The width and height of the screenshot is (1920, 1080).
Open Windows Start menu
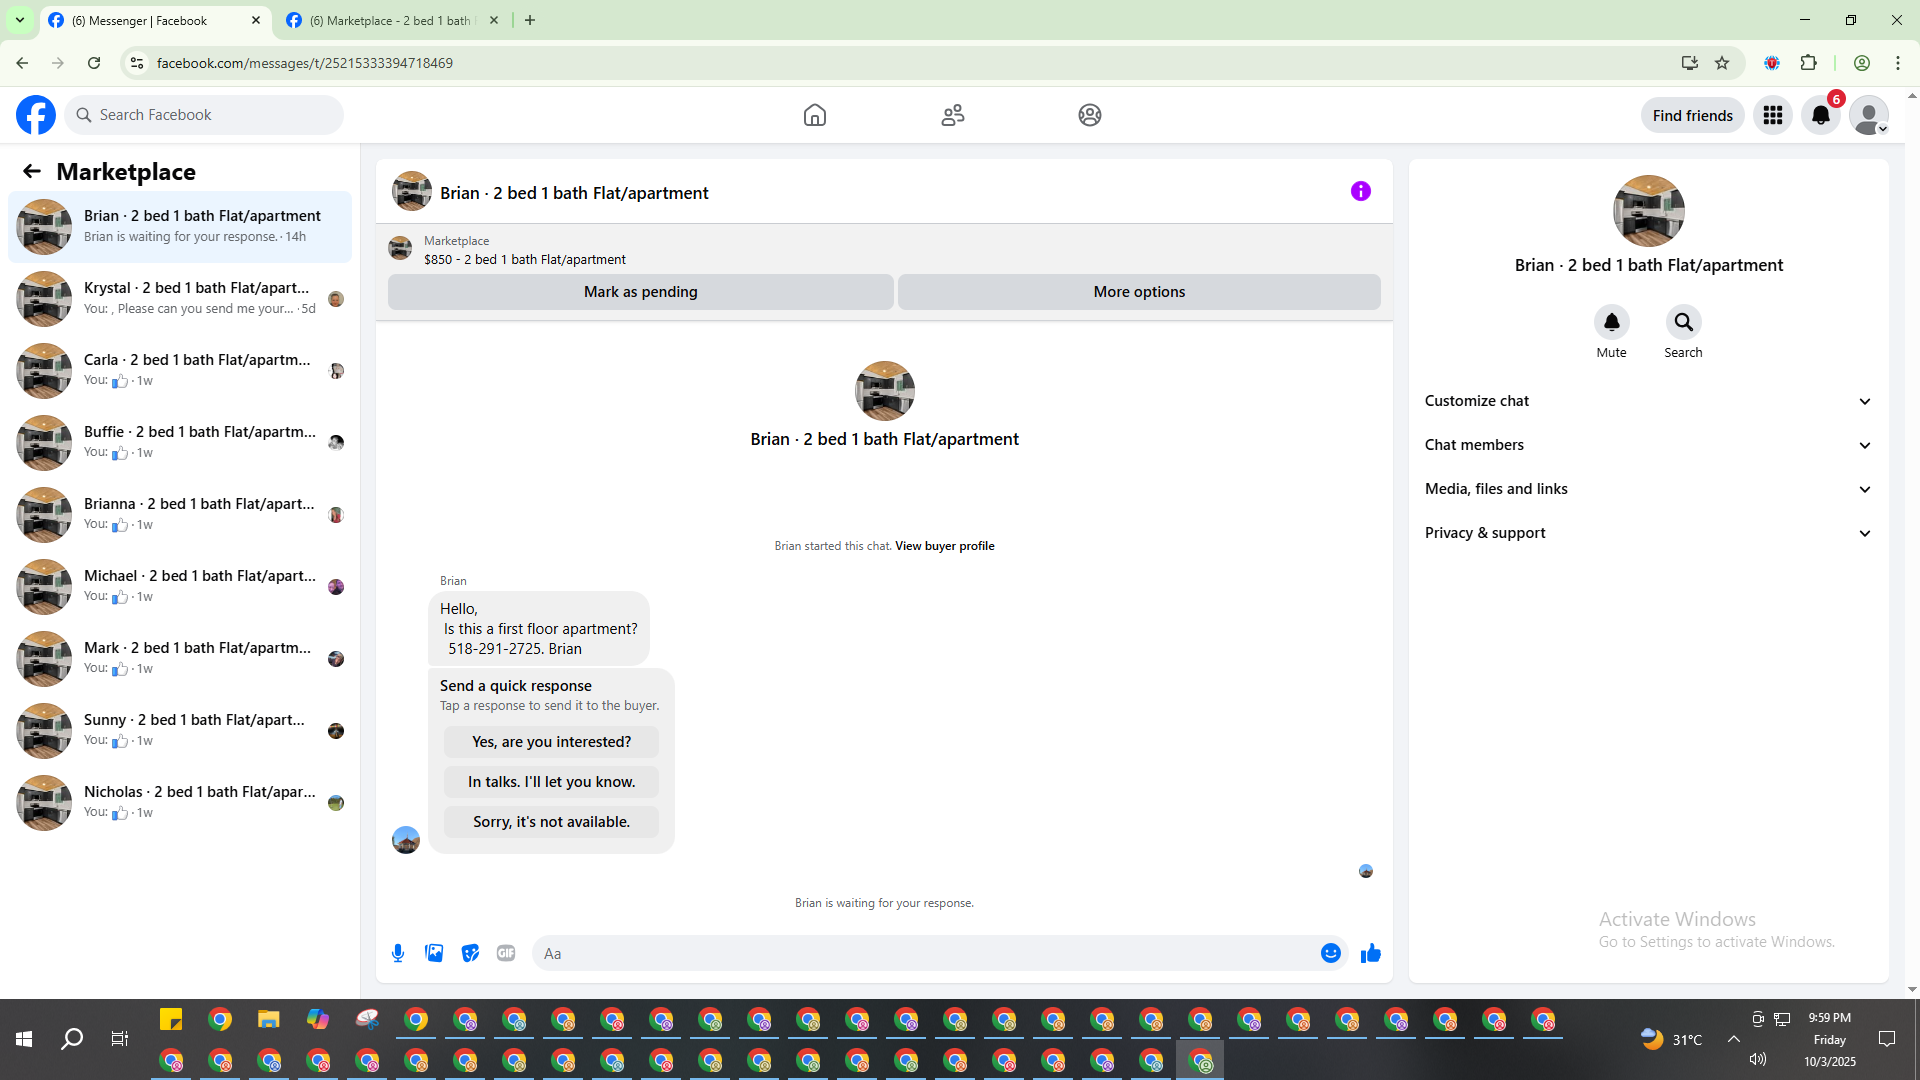point(24,1039)
